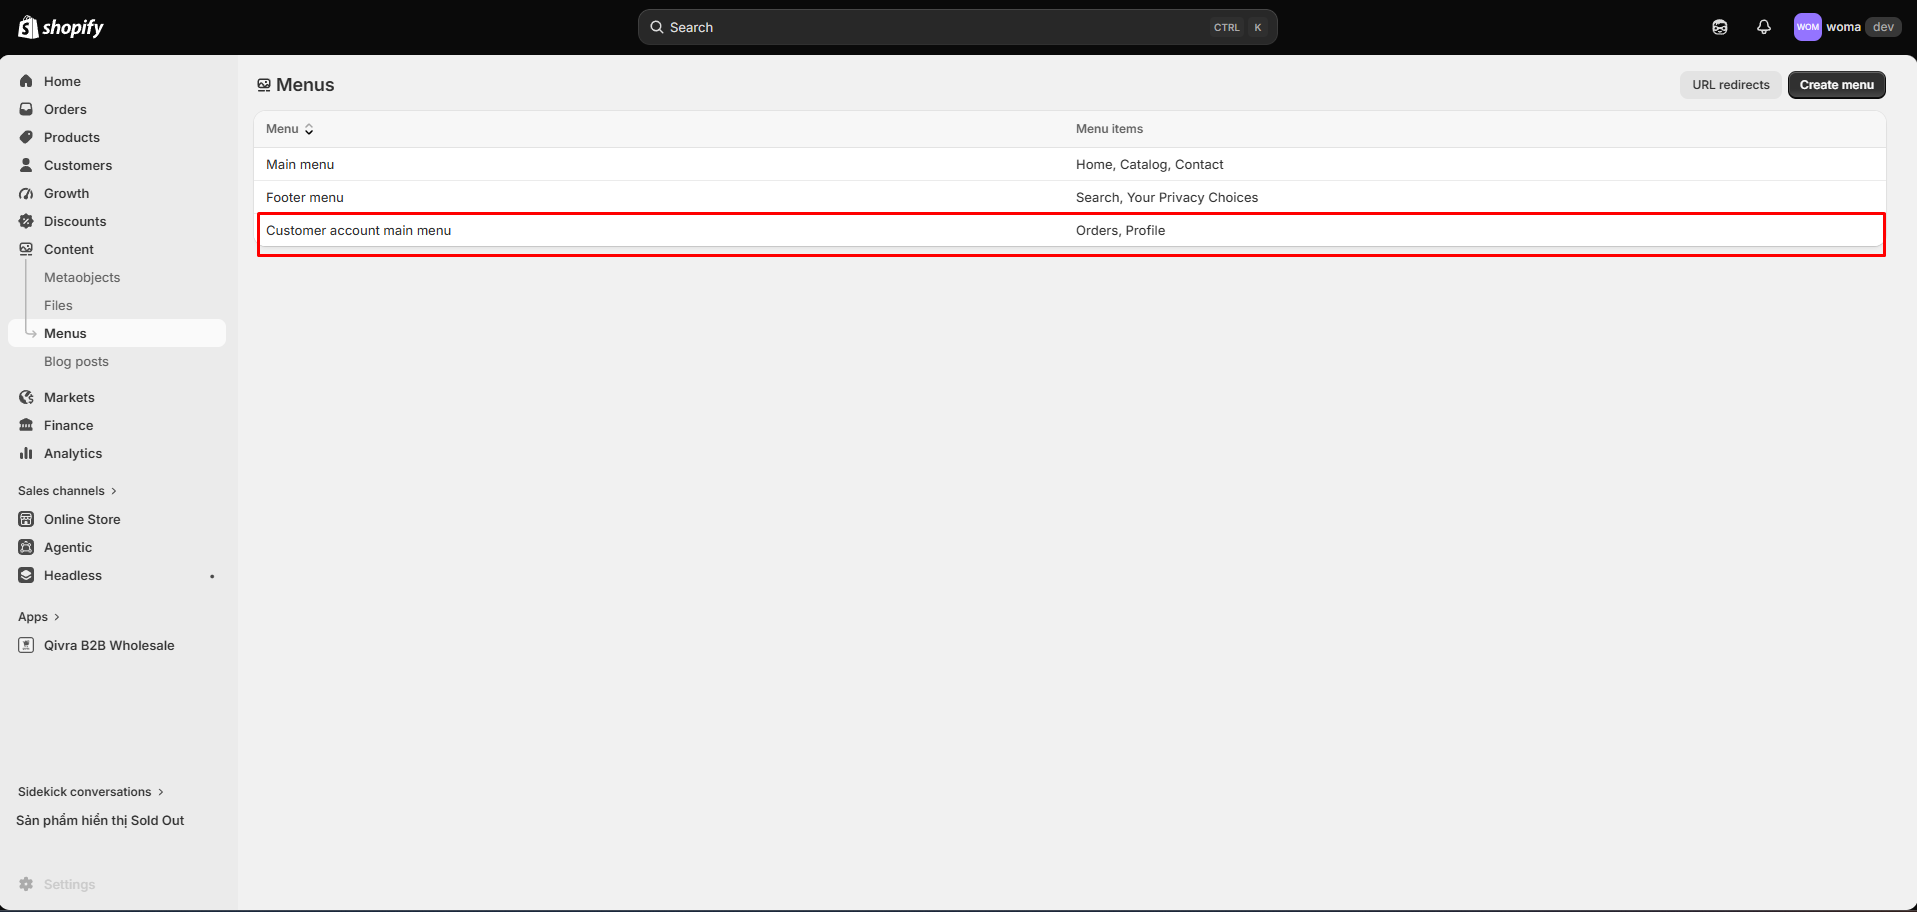Open Files under Content
Viewport: 1917px width, 912px height.
coord(58,305)
